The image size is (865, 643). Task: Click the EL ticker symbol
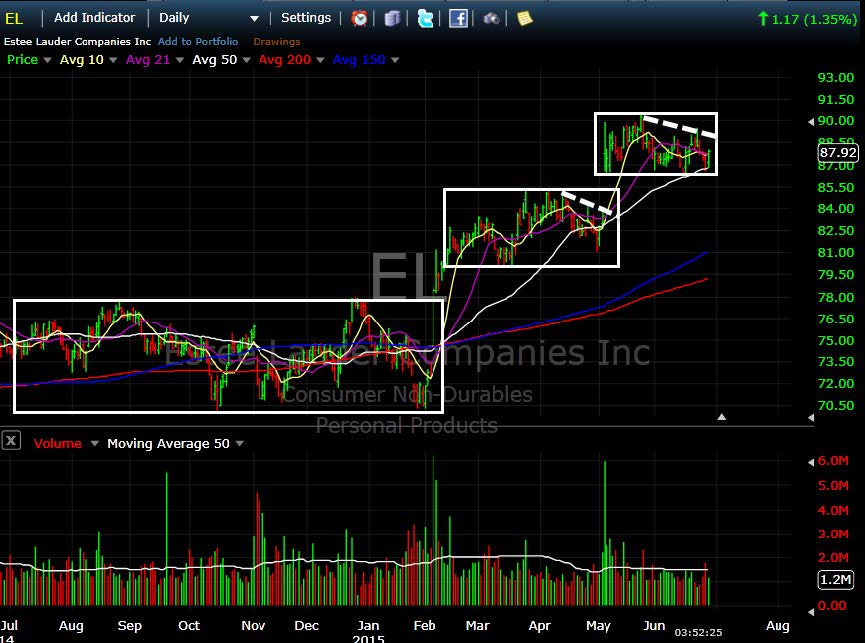click(x=14, y=19)
